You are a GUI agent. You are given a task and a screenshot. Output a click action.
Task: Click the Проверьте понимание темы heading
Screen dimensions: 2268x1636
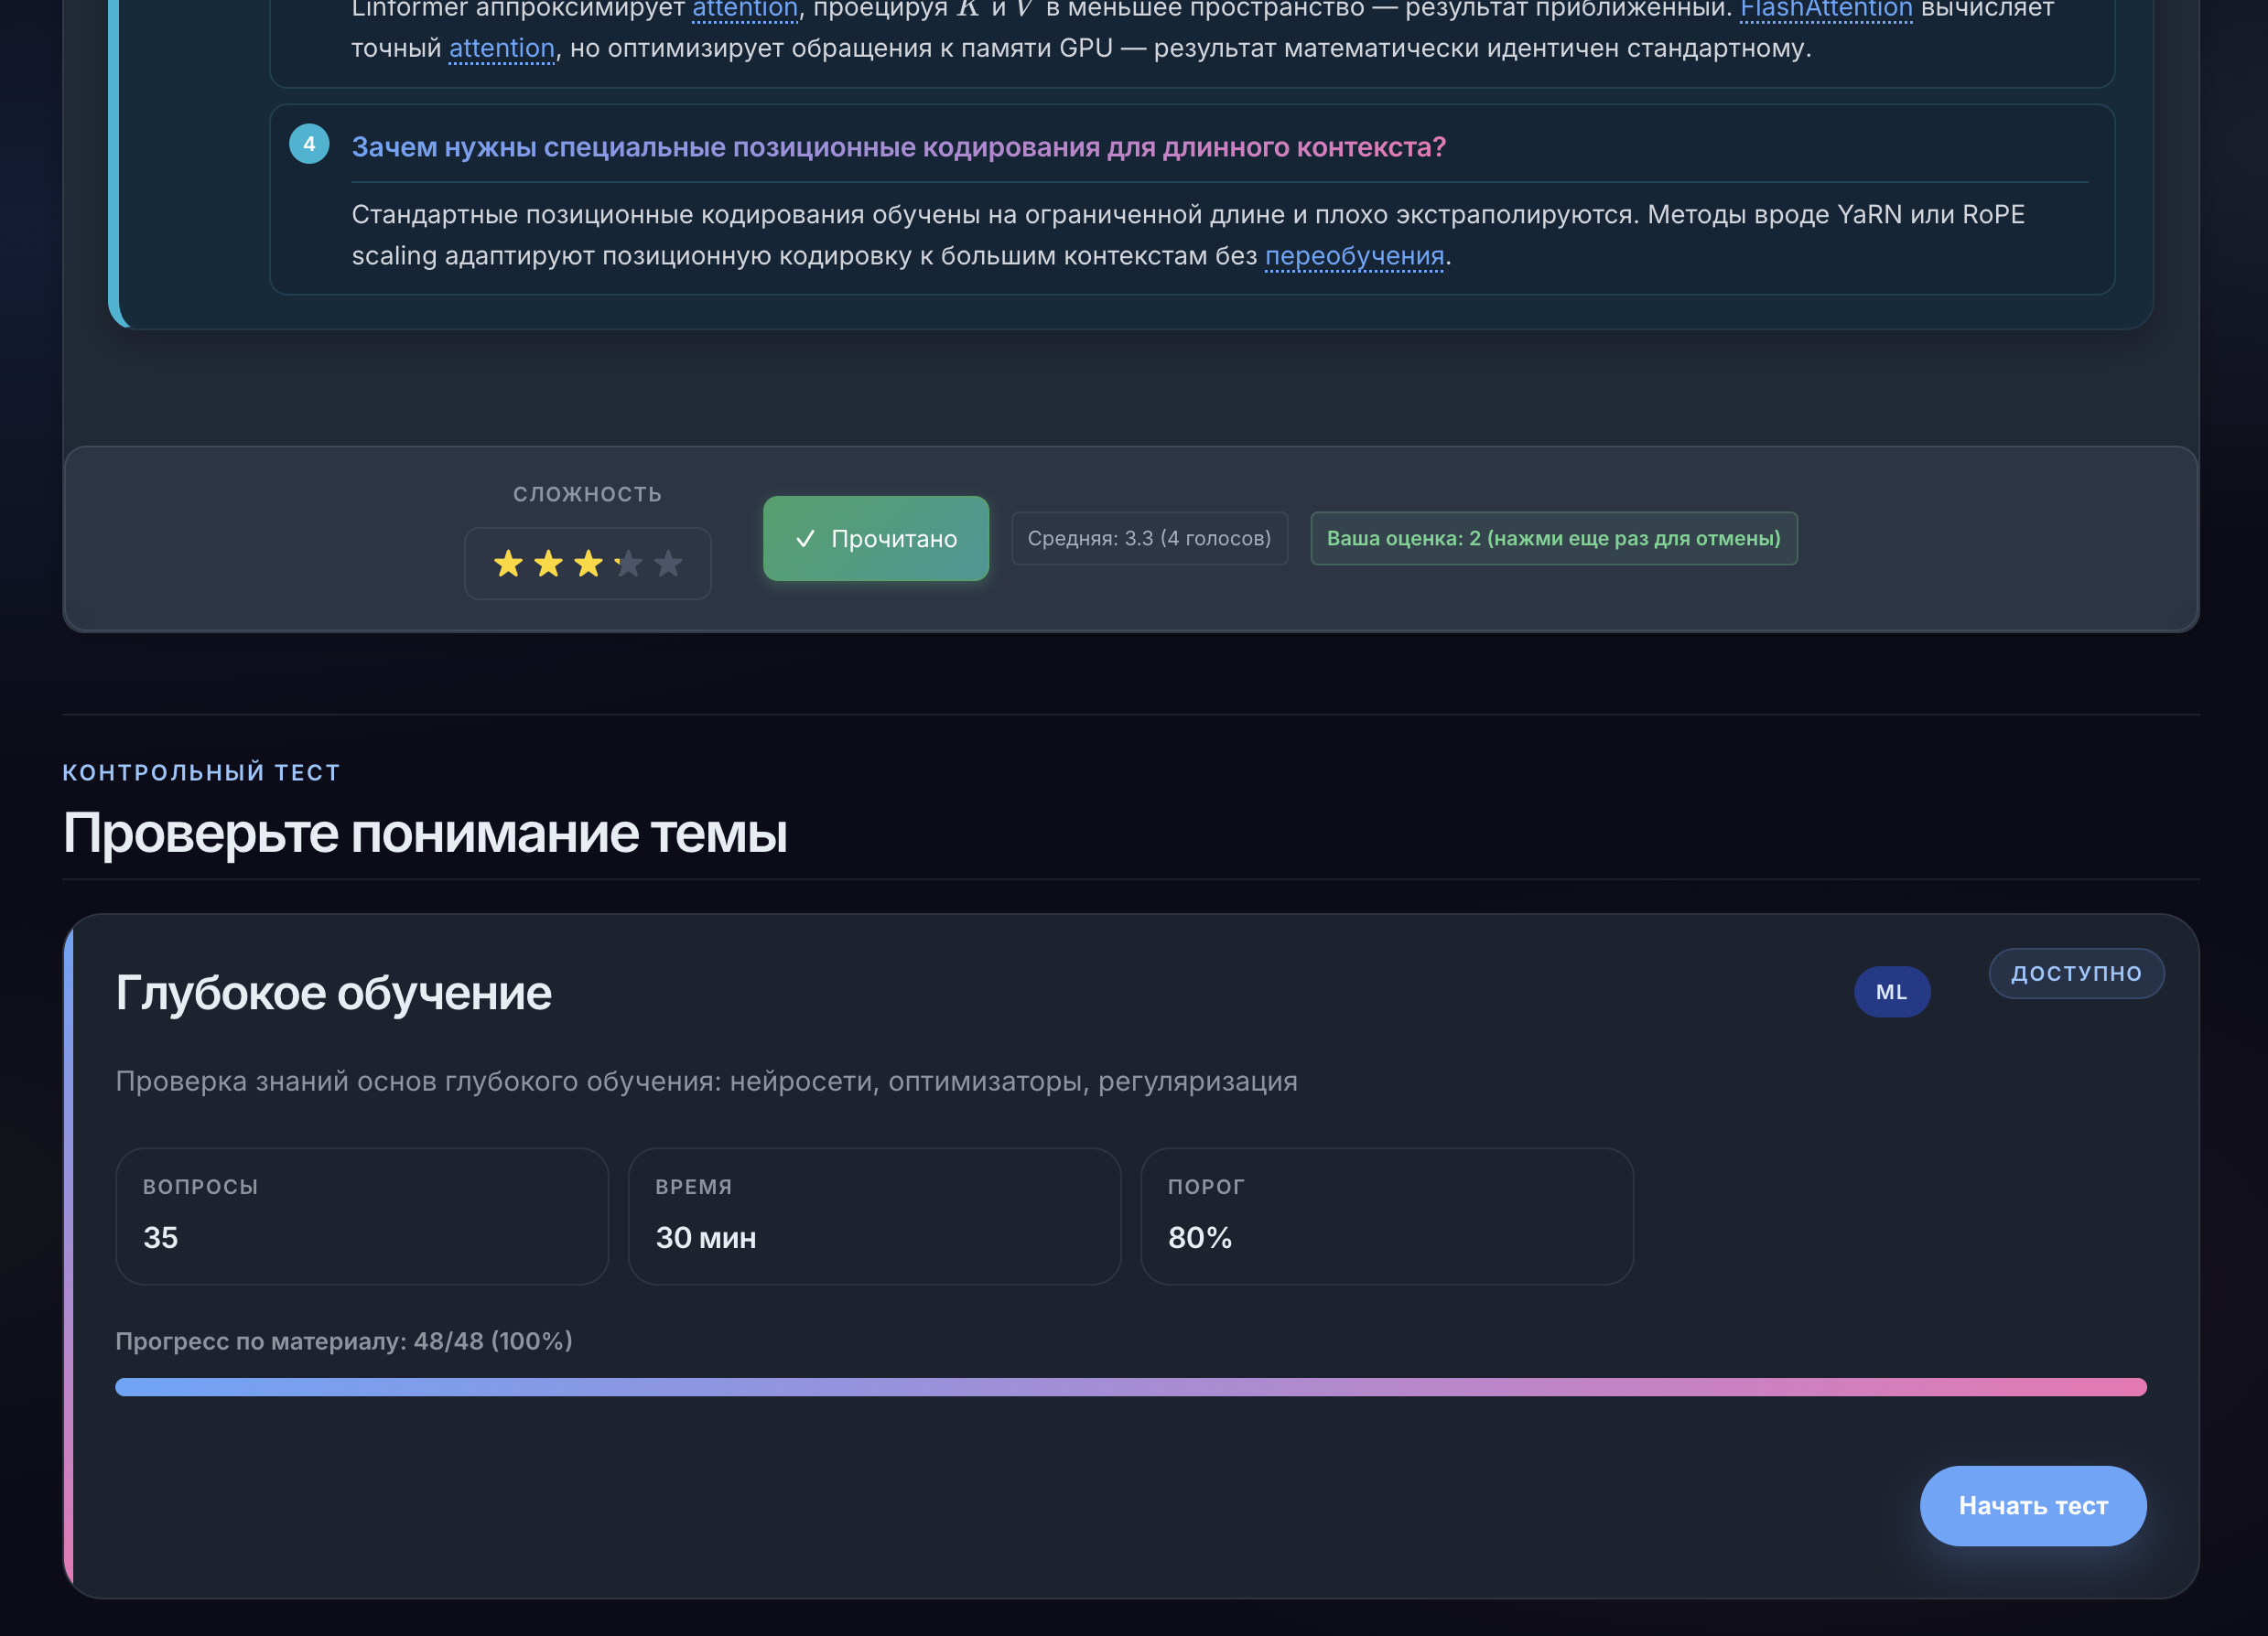point(425,832)
